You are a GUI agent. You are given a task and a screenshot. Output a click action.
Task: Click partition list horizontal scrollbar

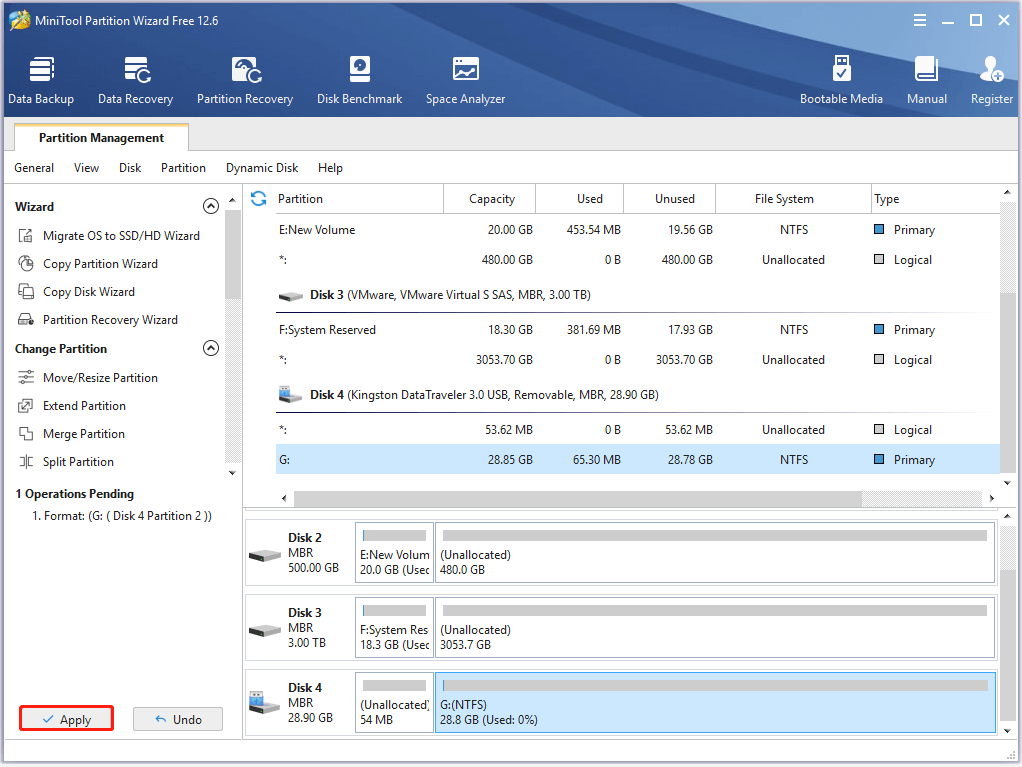tap(577, 498)
